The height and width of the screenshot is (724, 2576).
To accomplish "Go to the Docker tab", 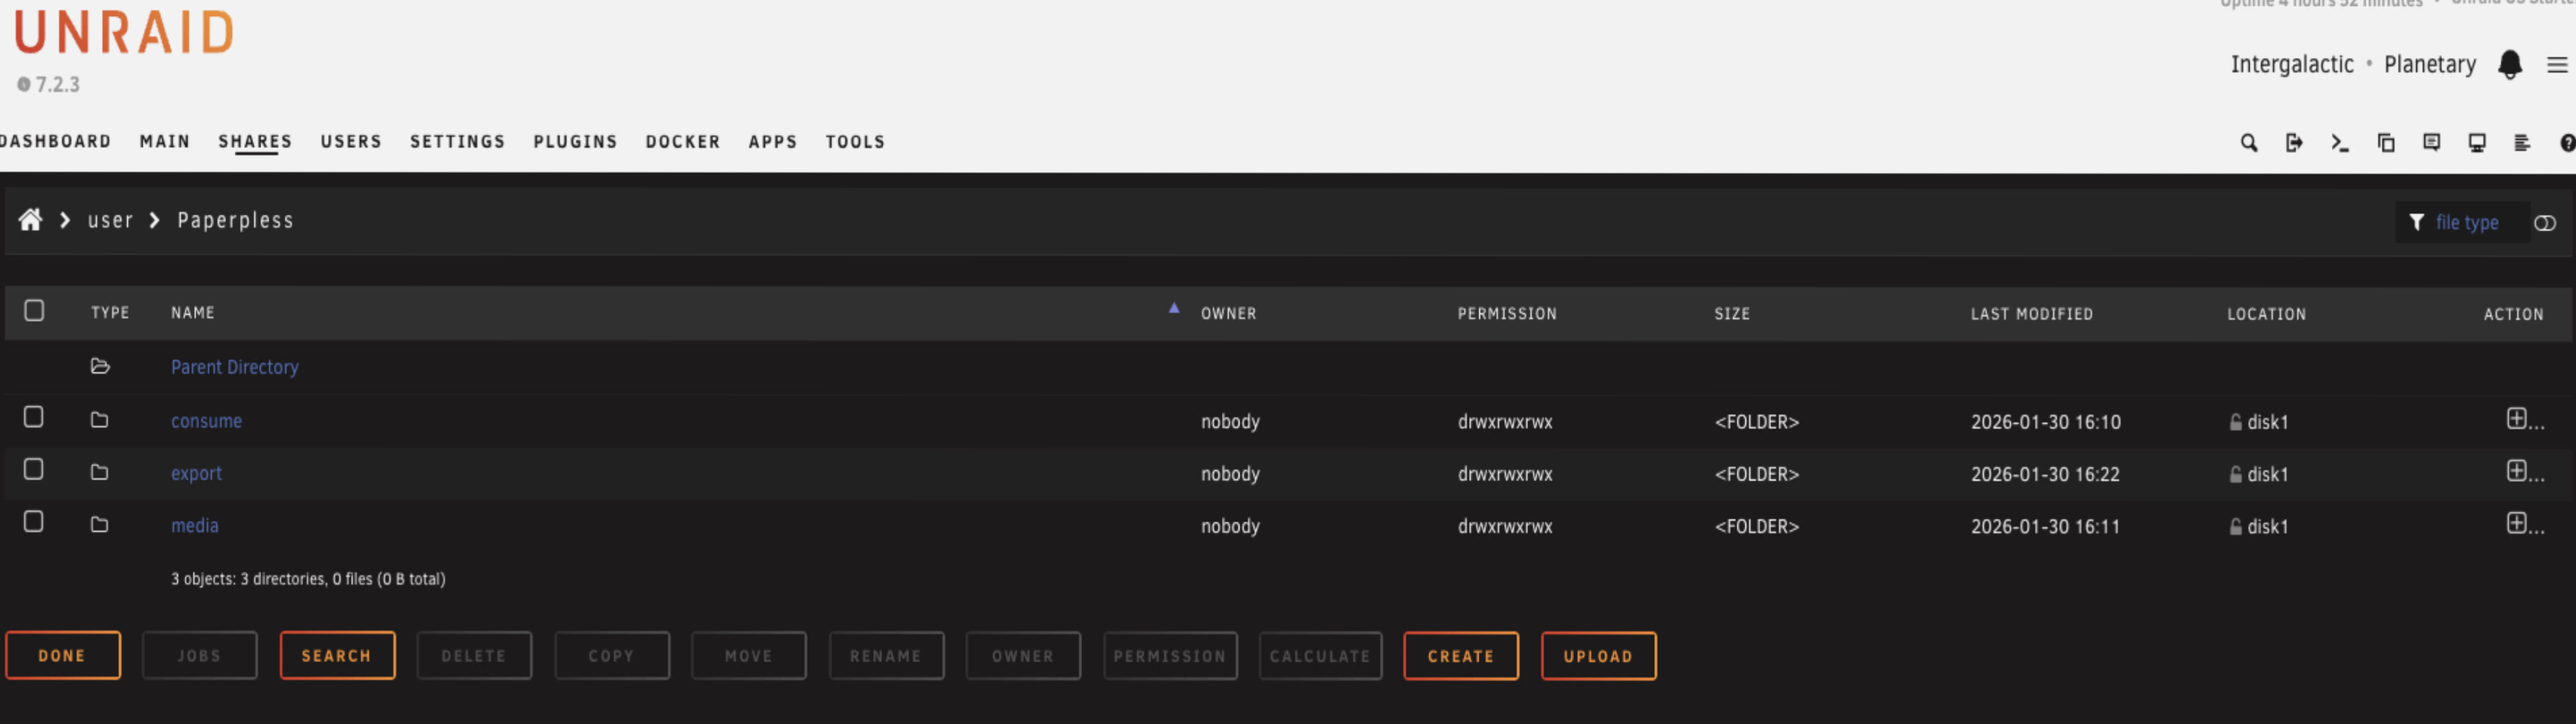I will (x=682, y=142).
